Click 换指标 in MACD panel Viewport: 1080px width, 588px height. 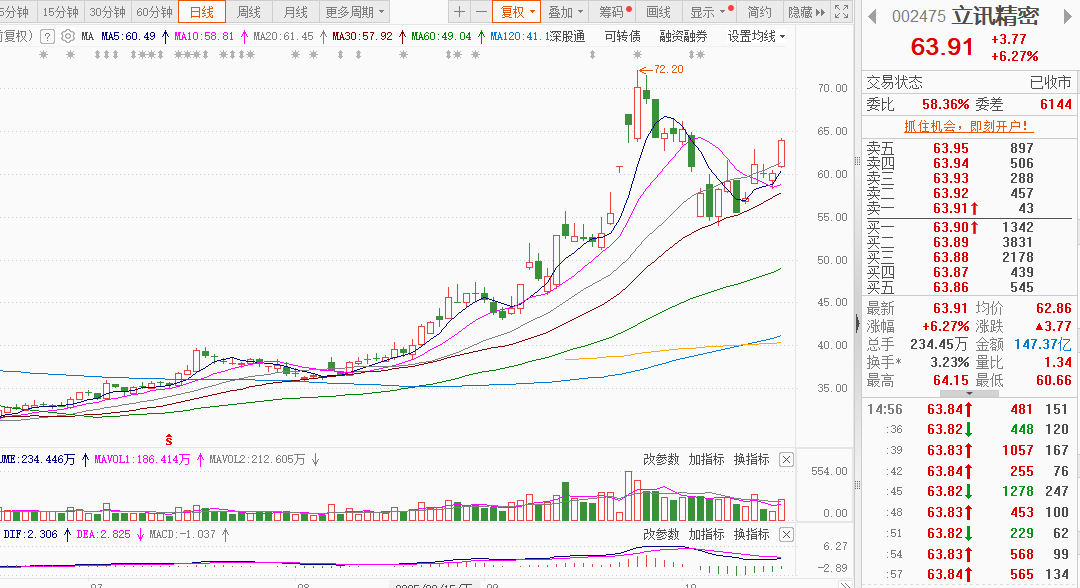(751, 534)
